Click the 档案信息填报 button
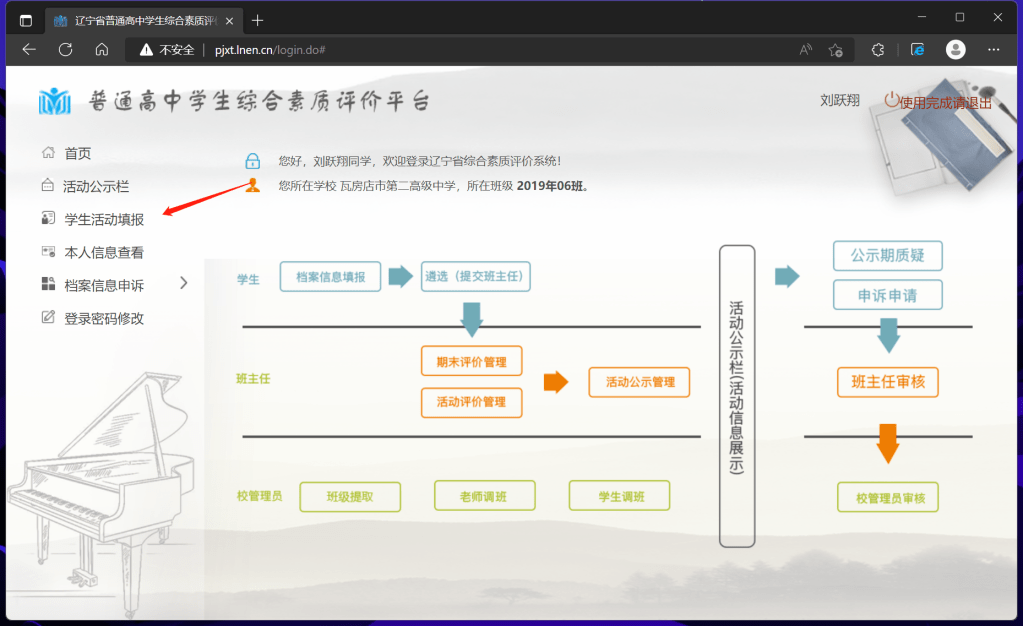 tap(331, 277)
